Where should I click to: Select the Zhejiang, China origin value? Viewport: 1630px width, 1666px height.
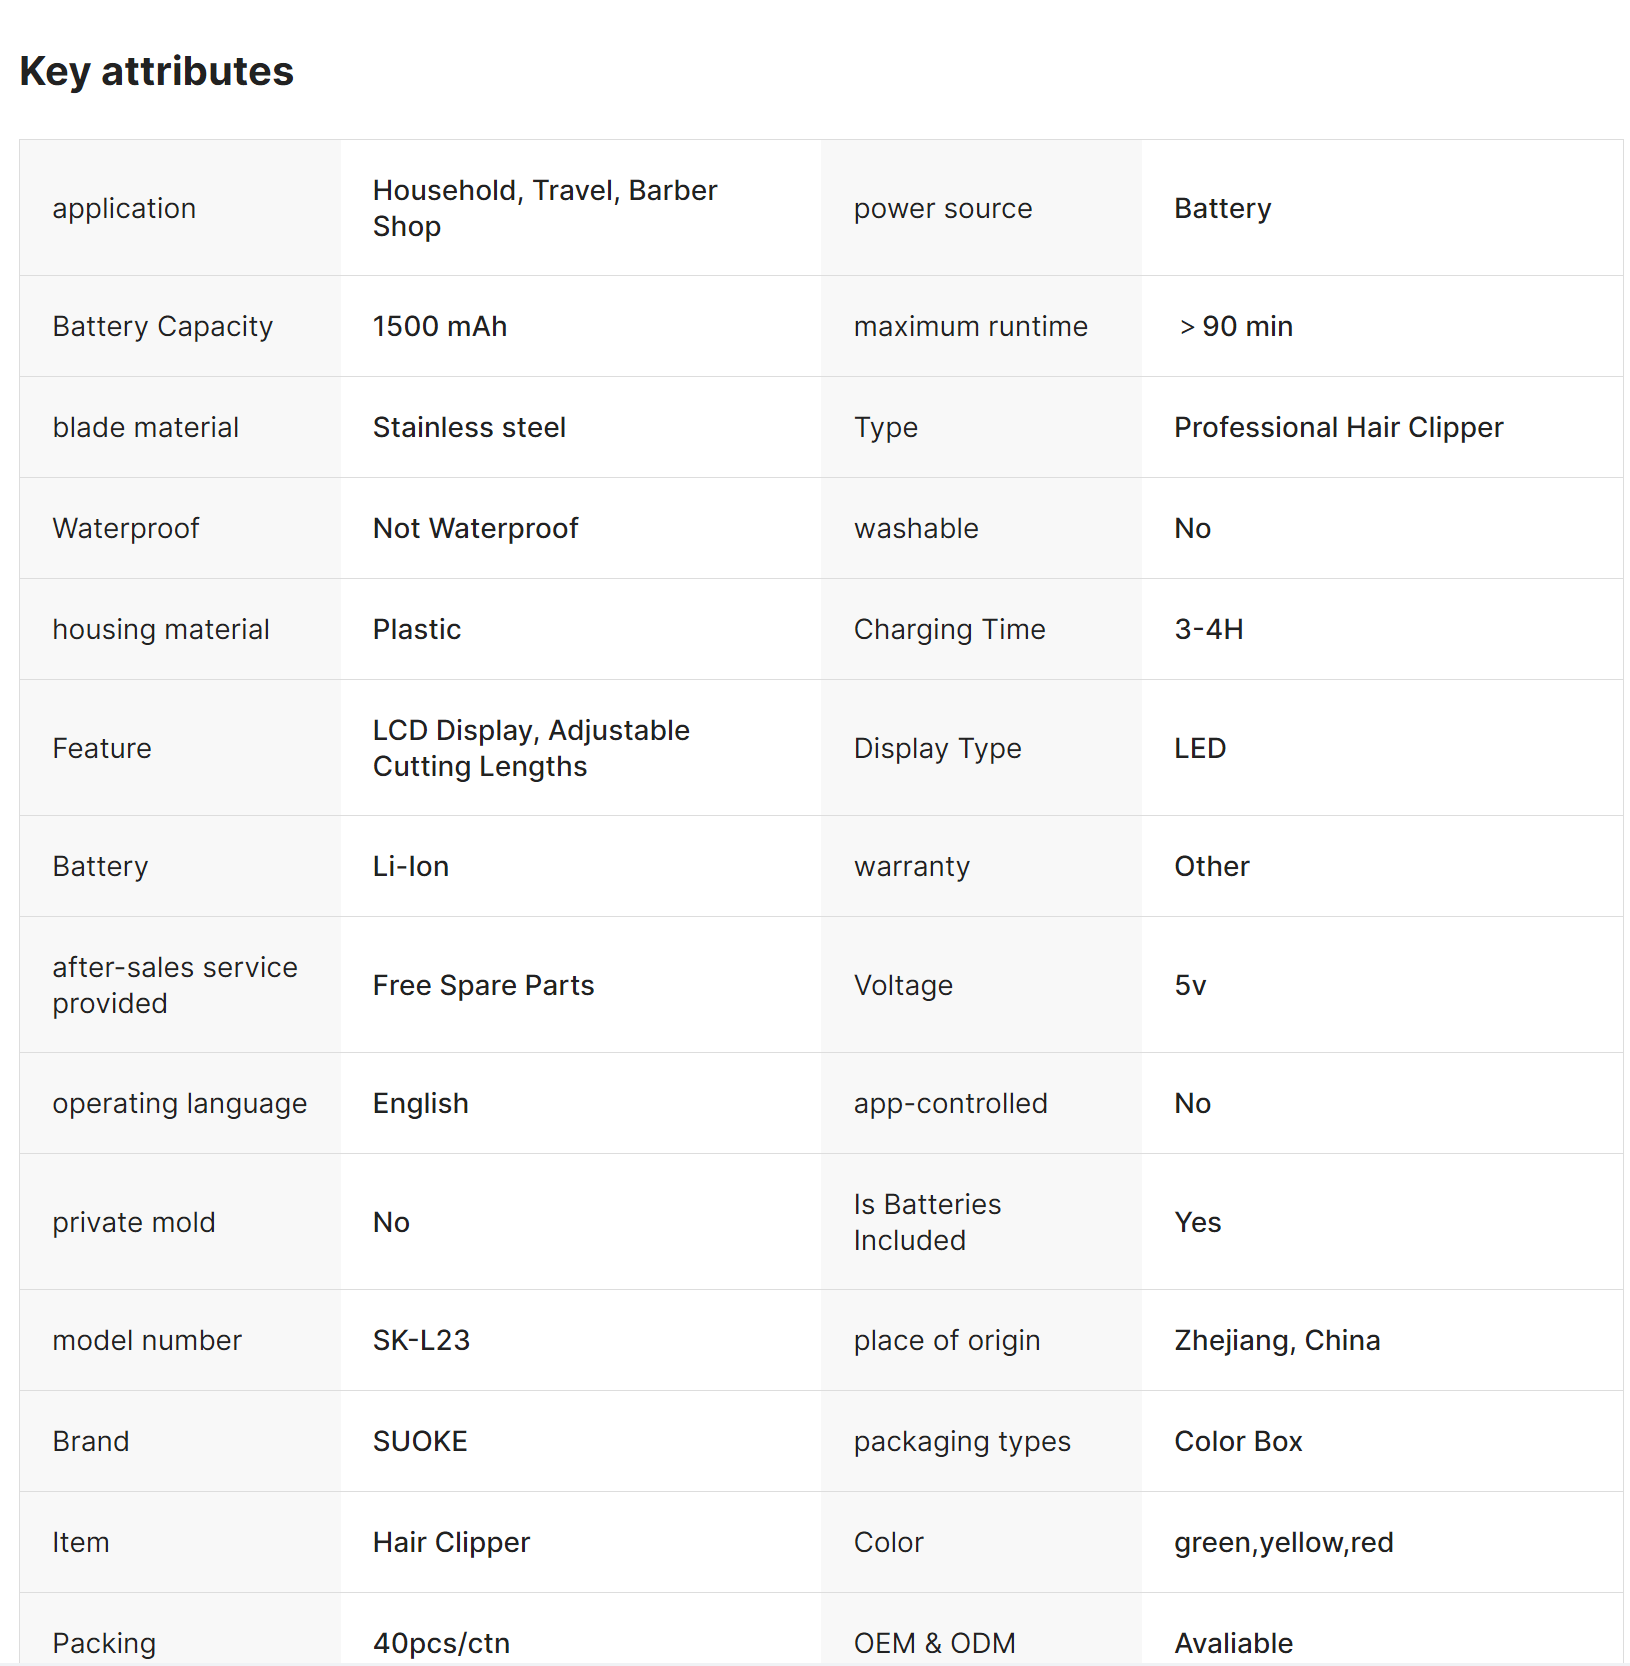pos(1277,1340)
